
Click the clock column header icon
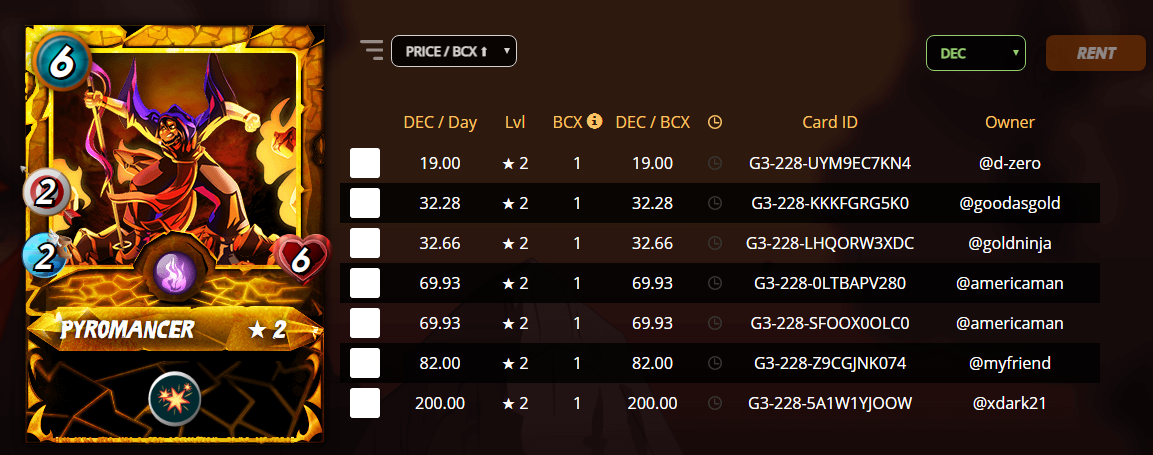click(x=715, y=123)
